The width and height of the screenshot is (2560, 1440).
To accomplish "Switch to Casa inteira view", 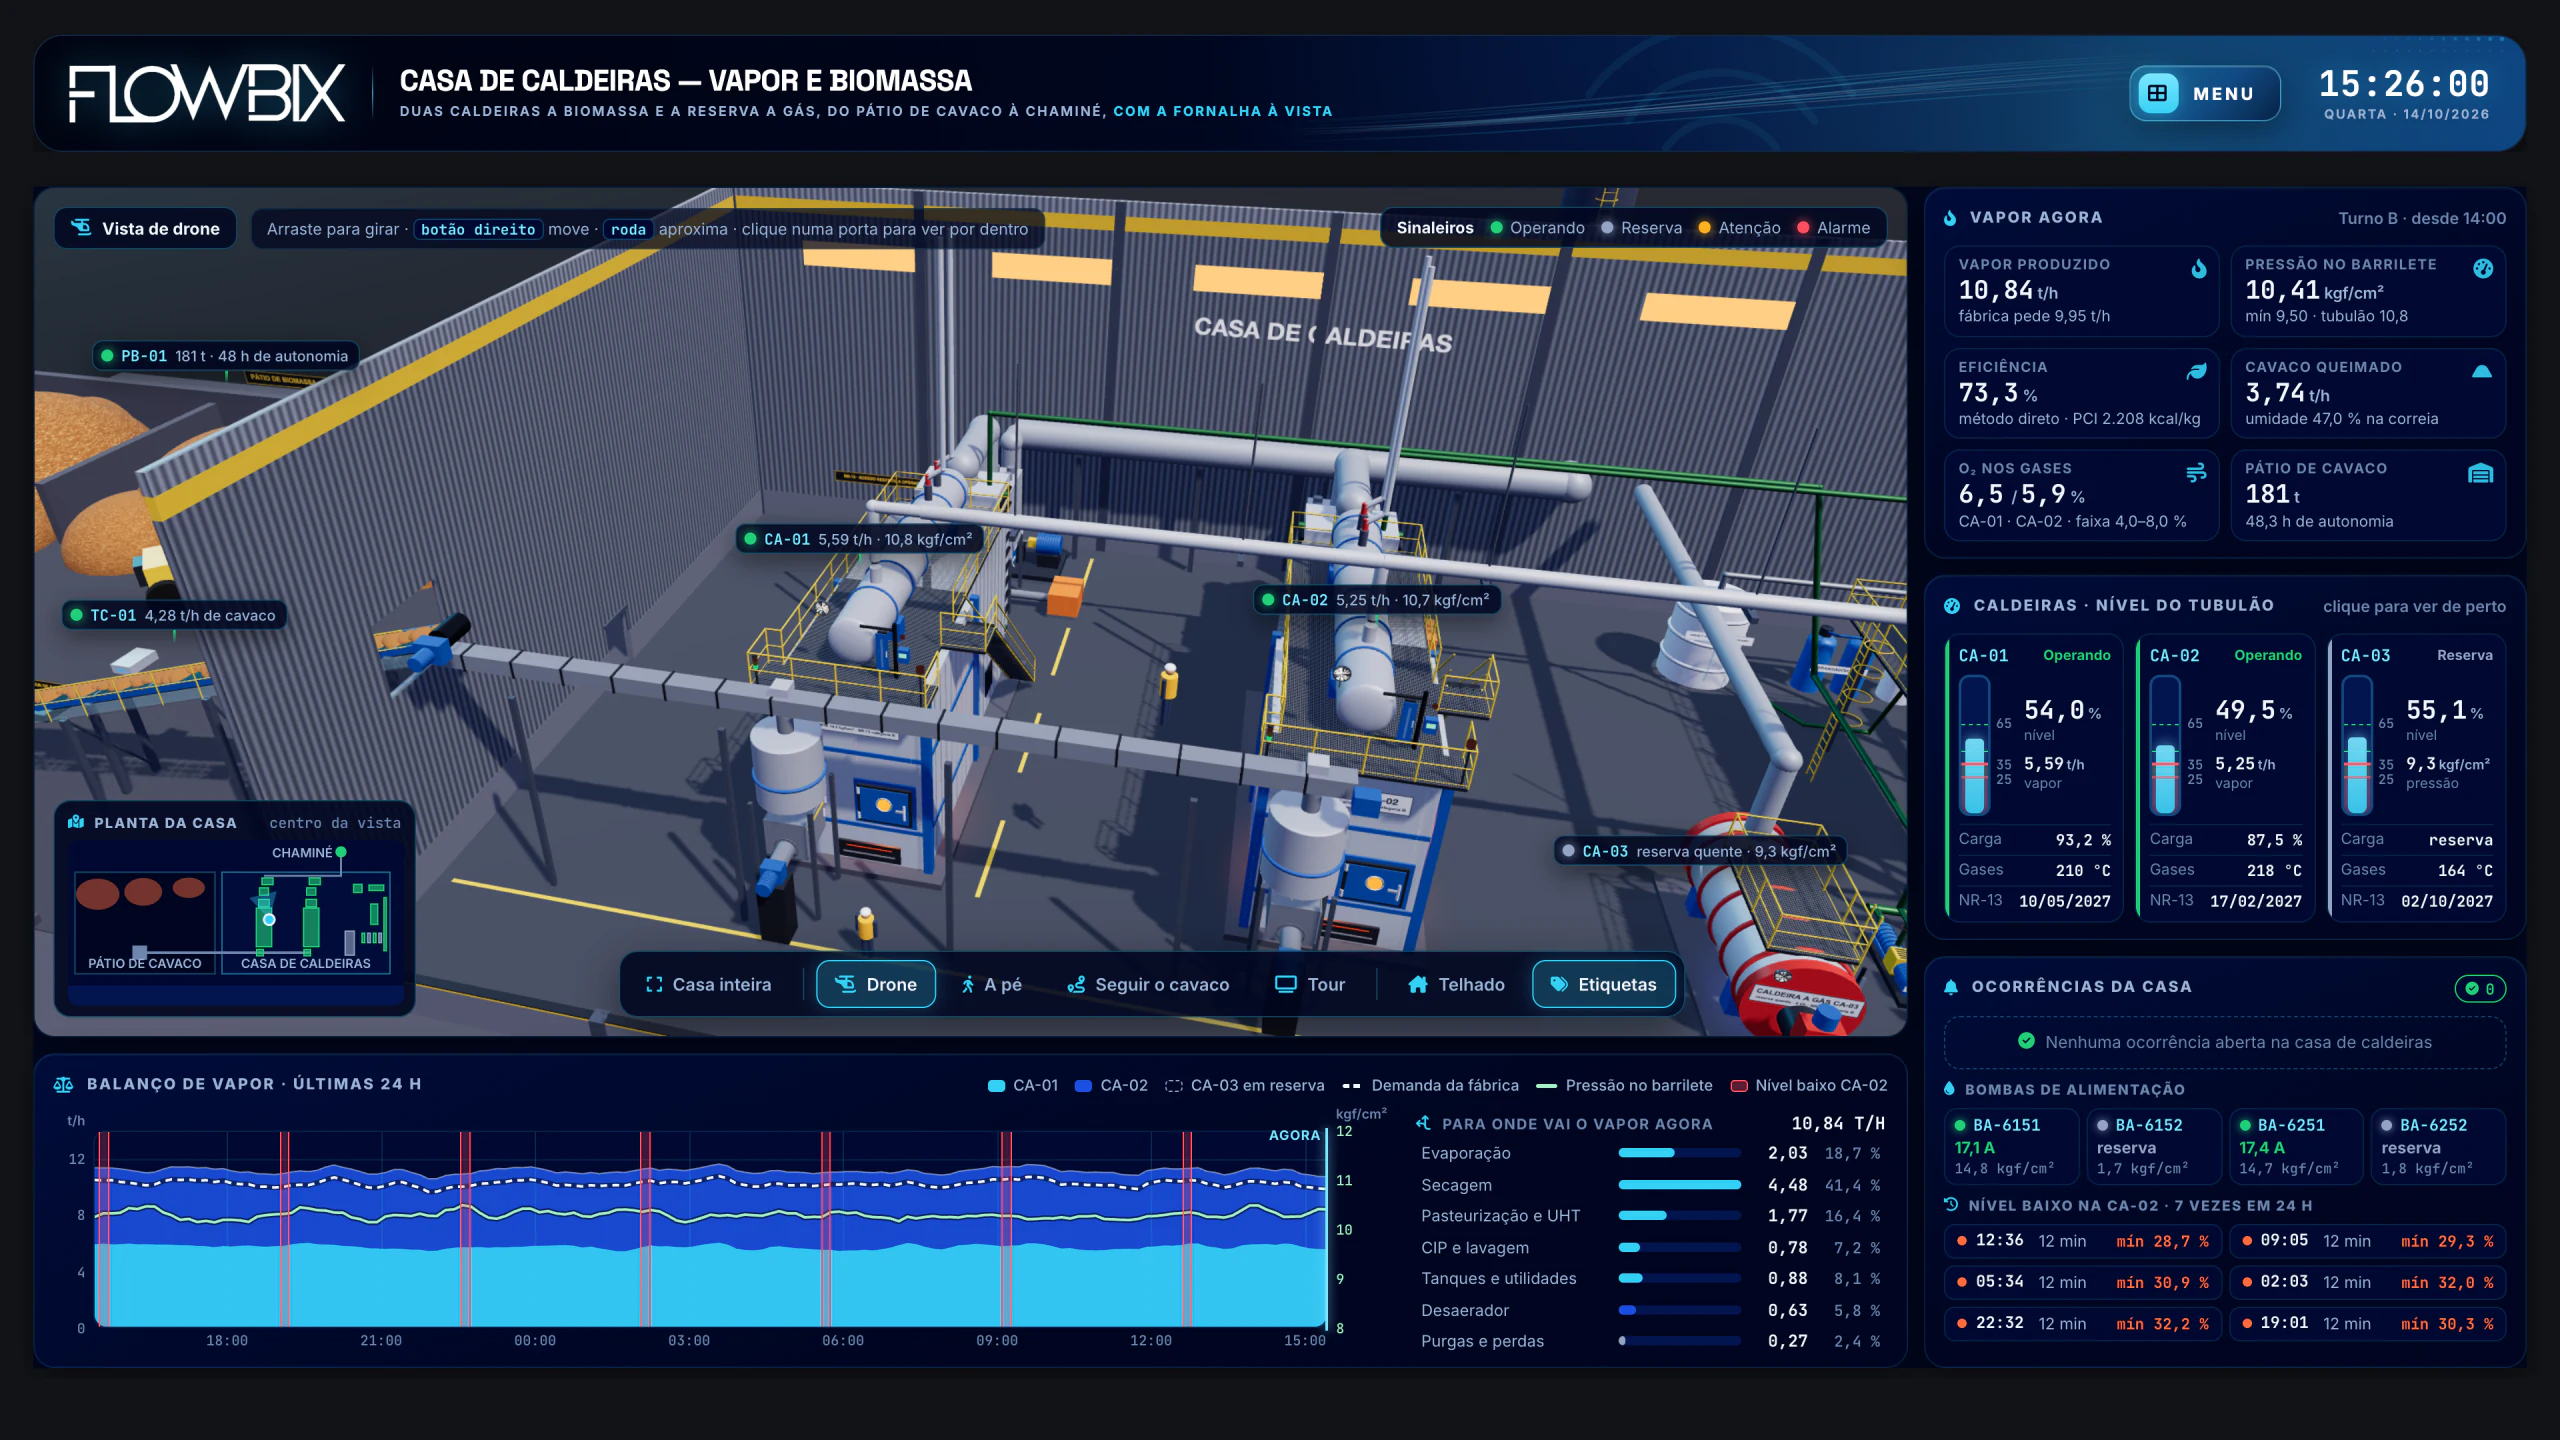I will 709,985.
